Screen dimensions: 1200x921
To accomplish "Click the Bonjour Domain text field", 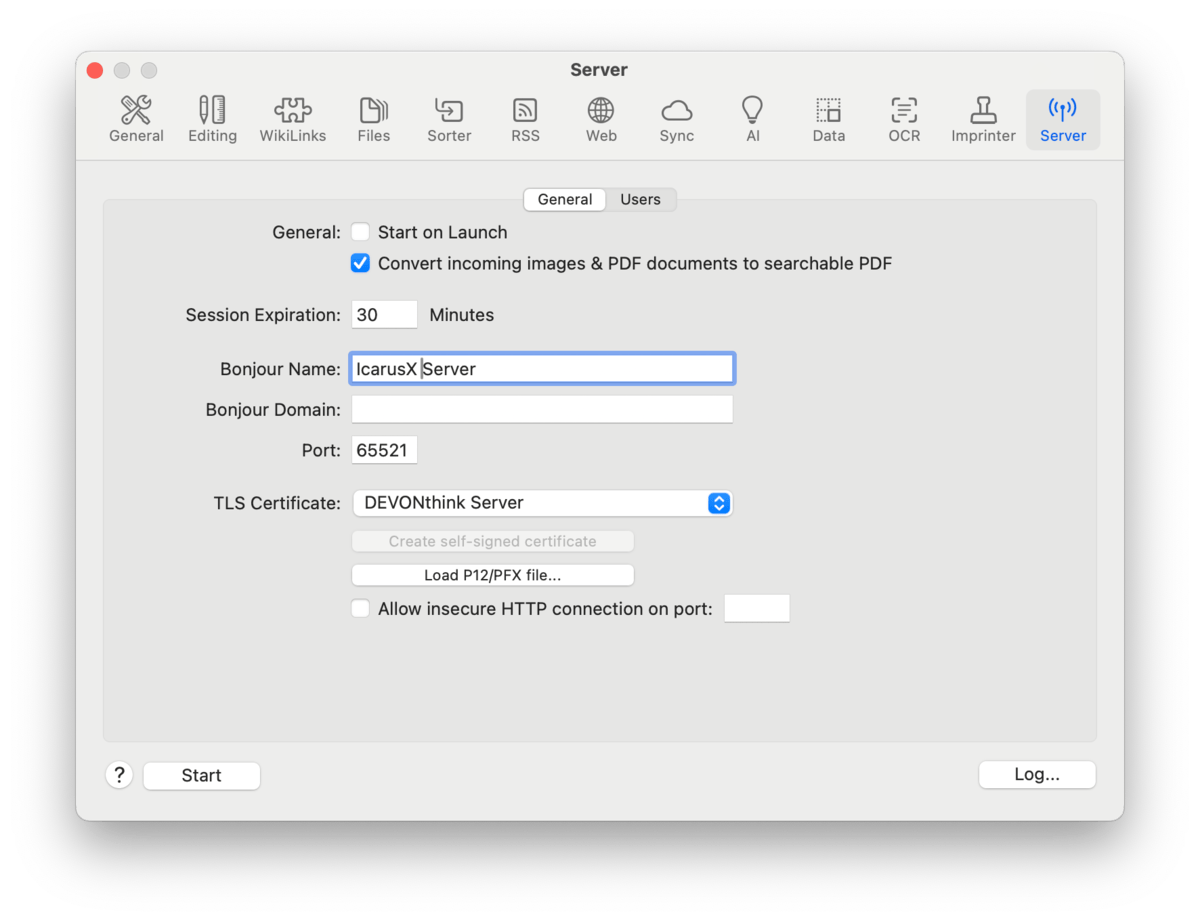I will click(x=542, y=410).
